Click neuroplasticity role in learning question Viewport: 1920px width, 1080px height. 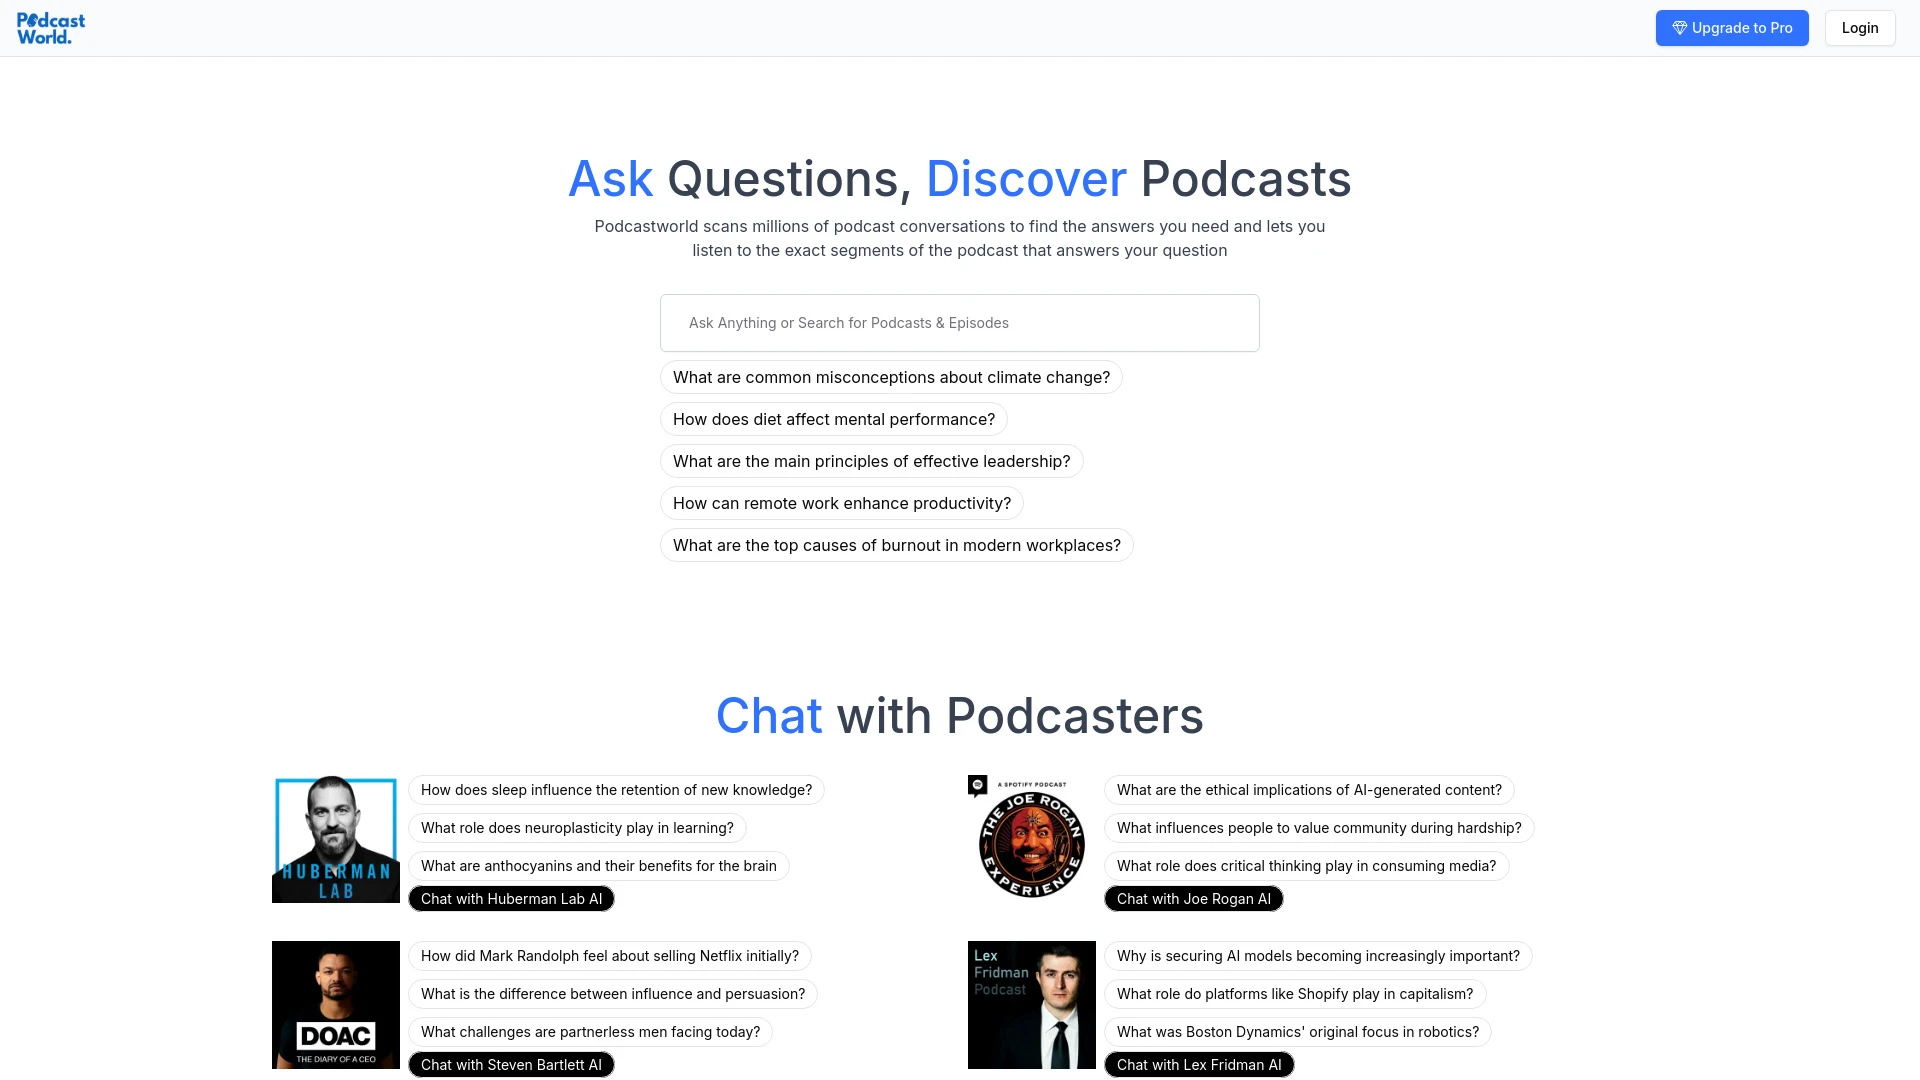pyautogui.click(x=578, y=827)
